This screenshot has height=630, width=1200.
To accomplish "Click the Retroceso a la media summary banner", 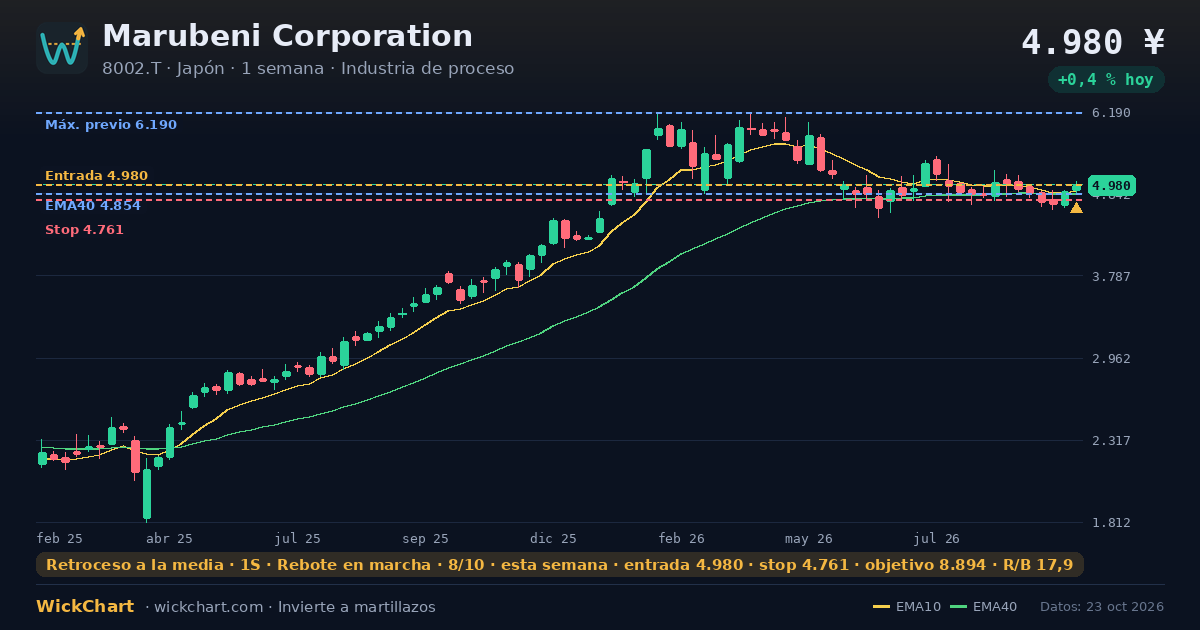I will tap(560, 565).
